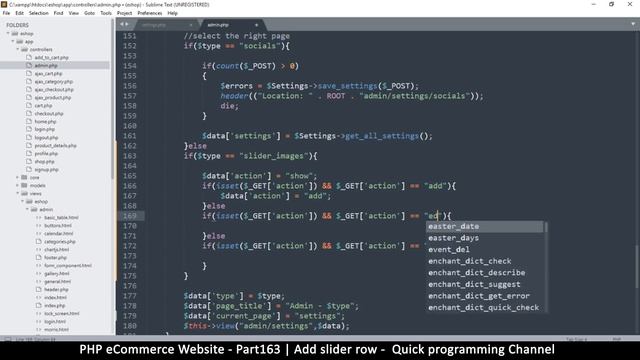Choose enchant_dict_describe from autocomplete list
This screenshot has width=640, height=360.
485,273
